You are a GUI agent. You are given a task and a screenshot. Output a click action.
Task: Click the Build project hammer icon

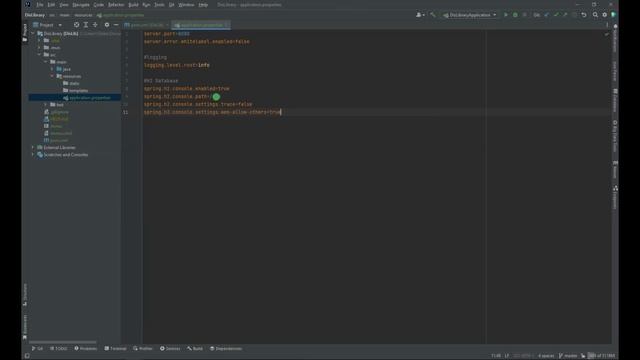tap(433, 15)
